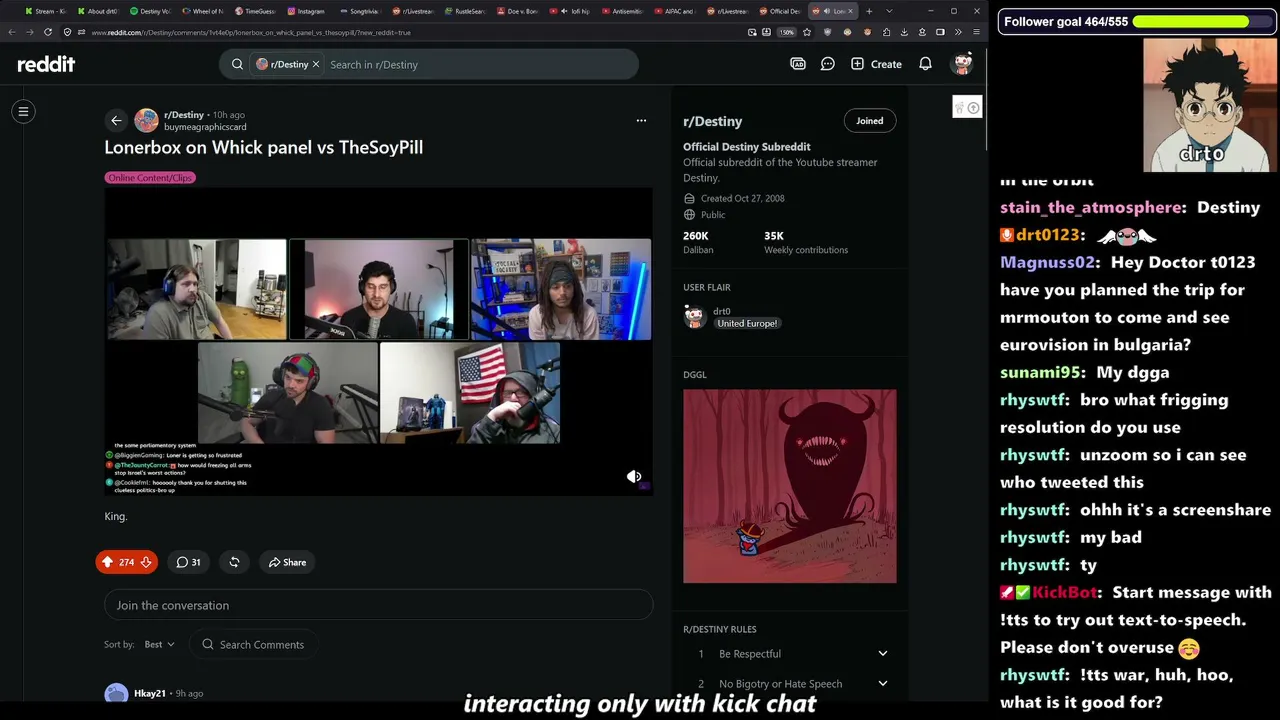Open the r/Destiny subreddit link in post header
This screenshot has height=720, width=1280.
coord(184,115)
